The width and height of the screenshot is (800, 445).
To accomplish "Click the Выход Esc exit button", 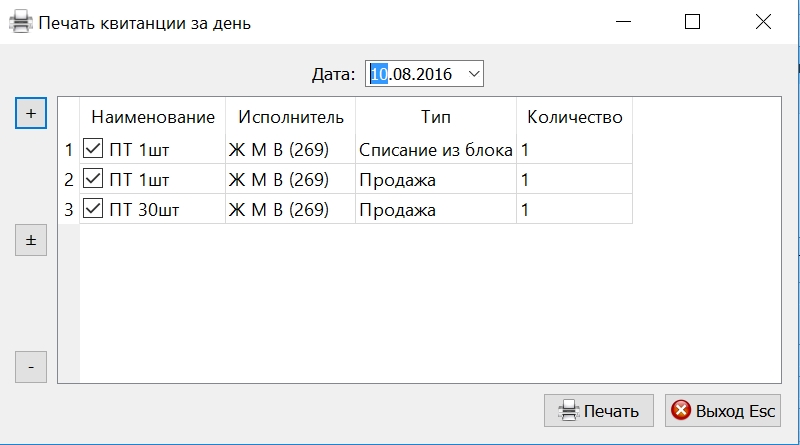I will (722, 410).
